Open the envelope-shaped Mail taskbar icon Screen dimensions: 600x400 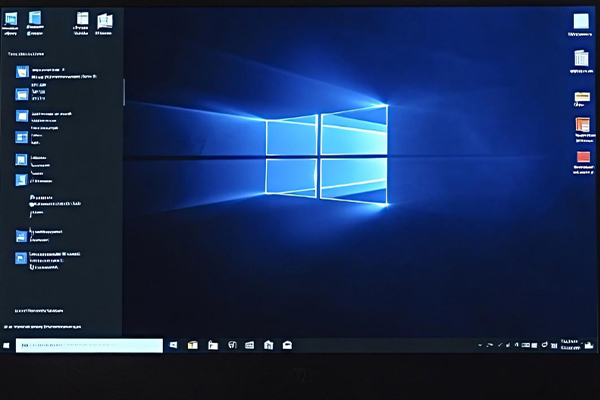pyautogui.click(x=287, y=345)
